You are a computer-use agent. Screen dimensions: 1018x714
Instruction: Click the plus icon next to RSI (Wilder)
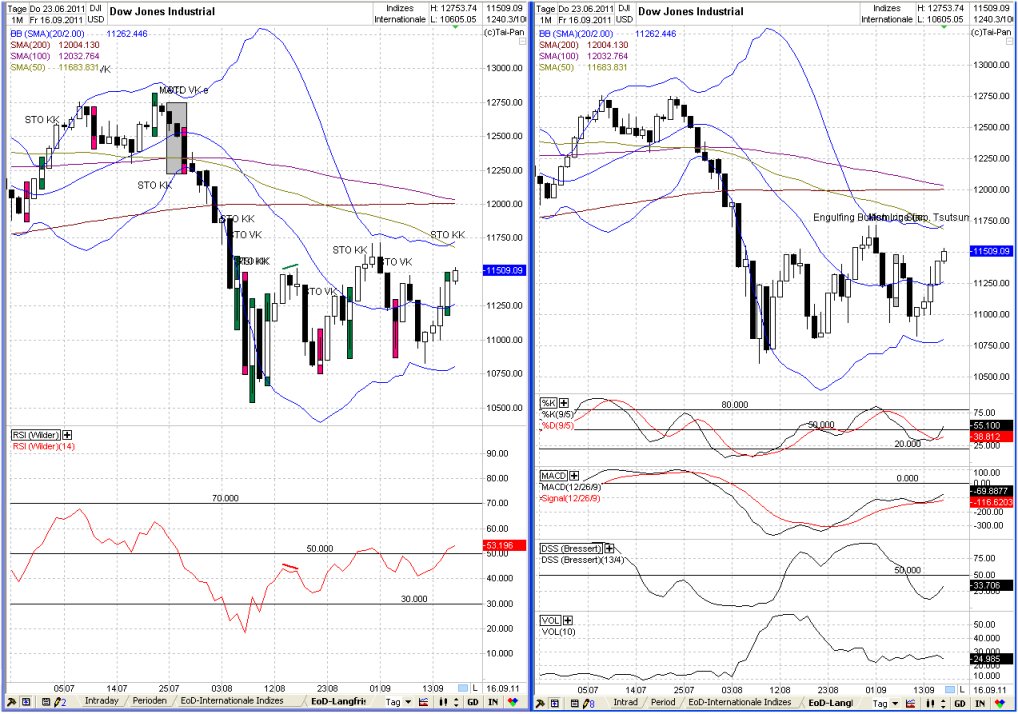point(66,435)
